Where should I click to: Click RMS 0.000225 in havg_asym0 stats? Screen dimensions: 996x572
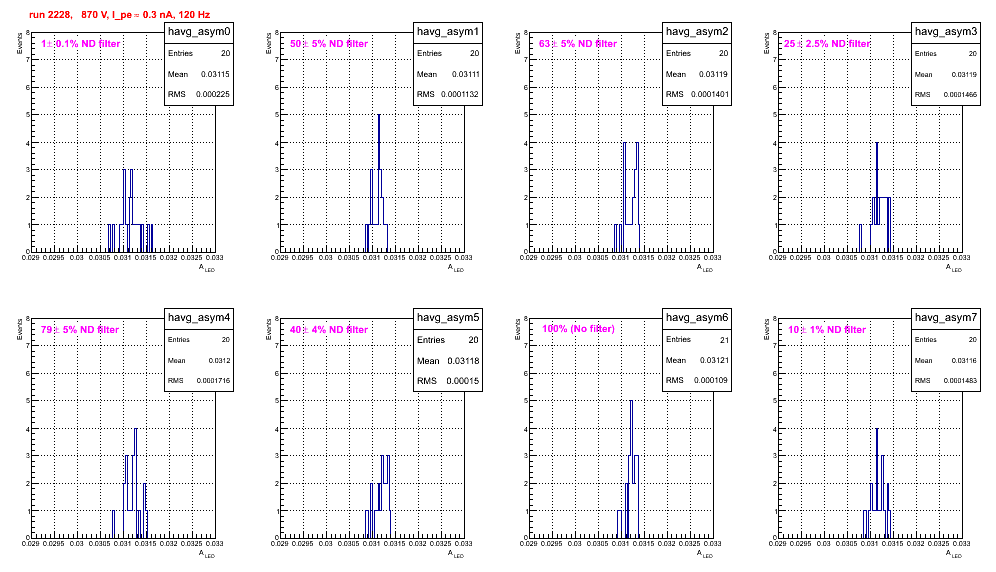[x=199, y=95]
